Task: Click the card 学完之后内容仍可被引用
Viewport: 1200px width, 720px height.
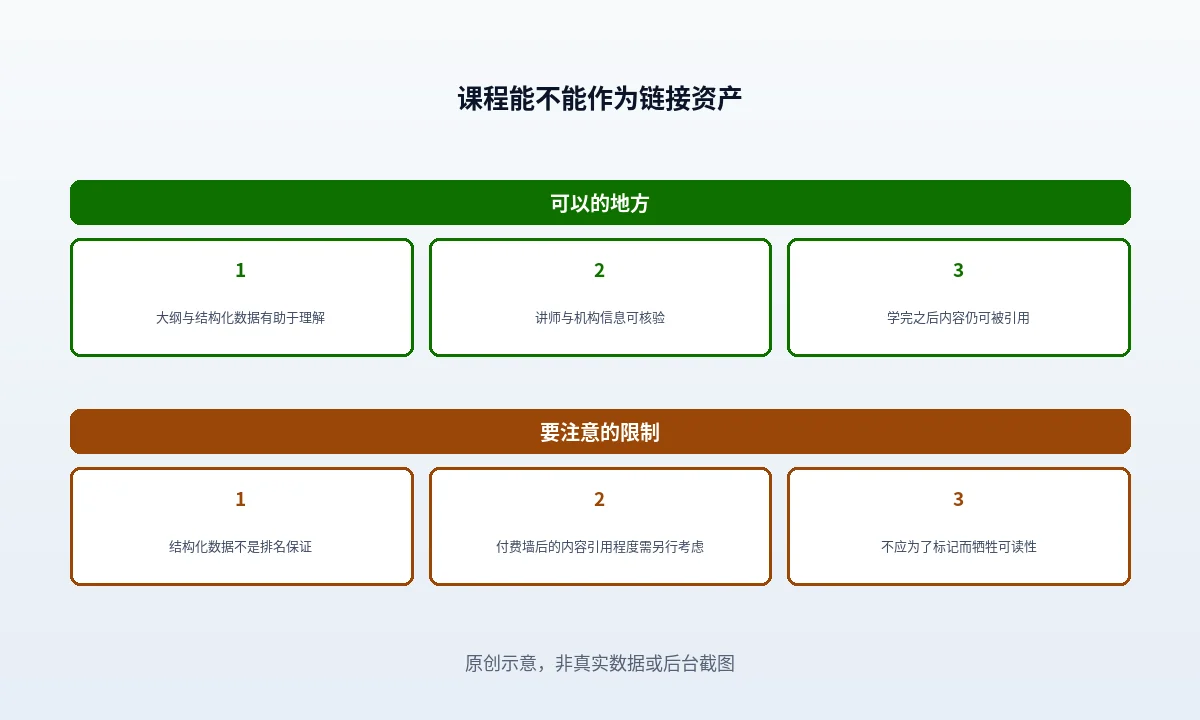Action: 959,297
